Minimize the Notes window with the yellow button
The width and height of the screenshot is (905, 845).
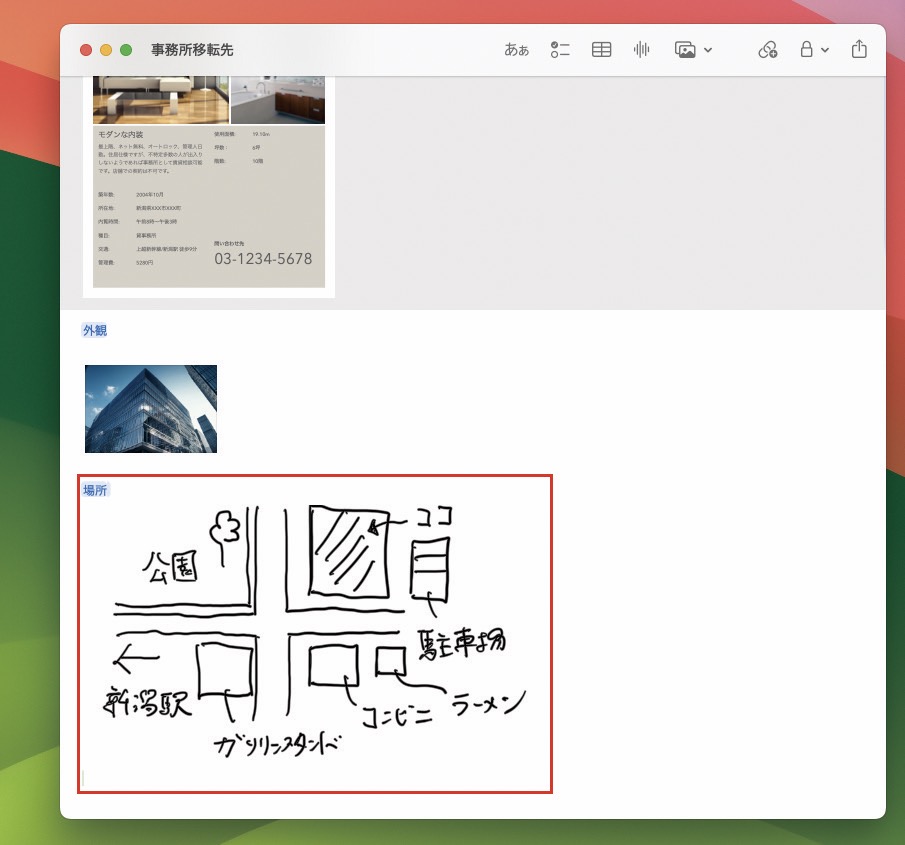[106, 50]
